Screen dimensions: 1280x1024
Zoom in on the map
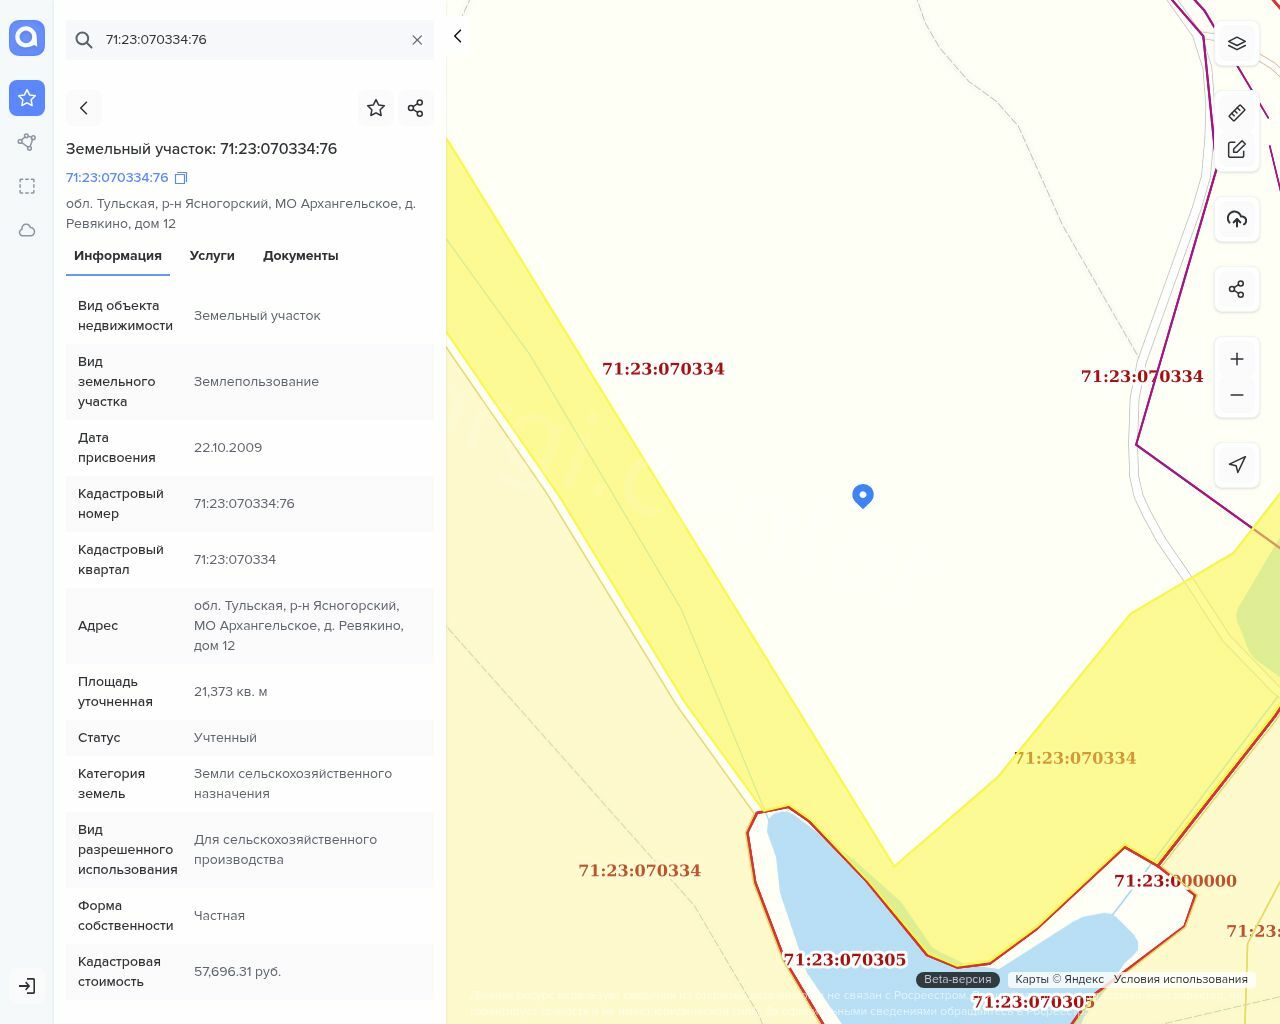[x=1236, y=359]
